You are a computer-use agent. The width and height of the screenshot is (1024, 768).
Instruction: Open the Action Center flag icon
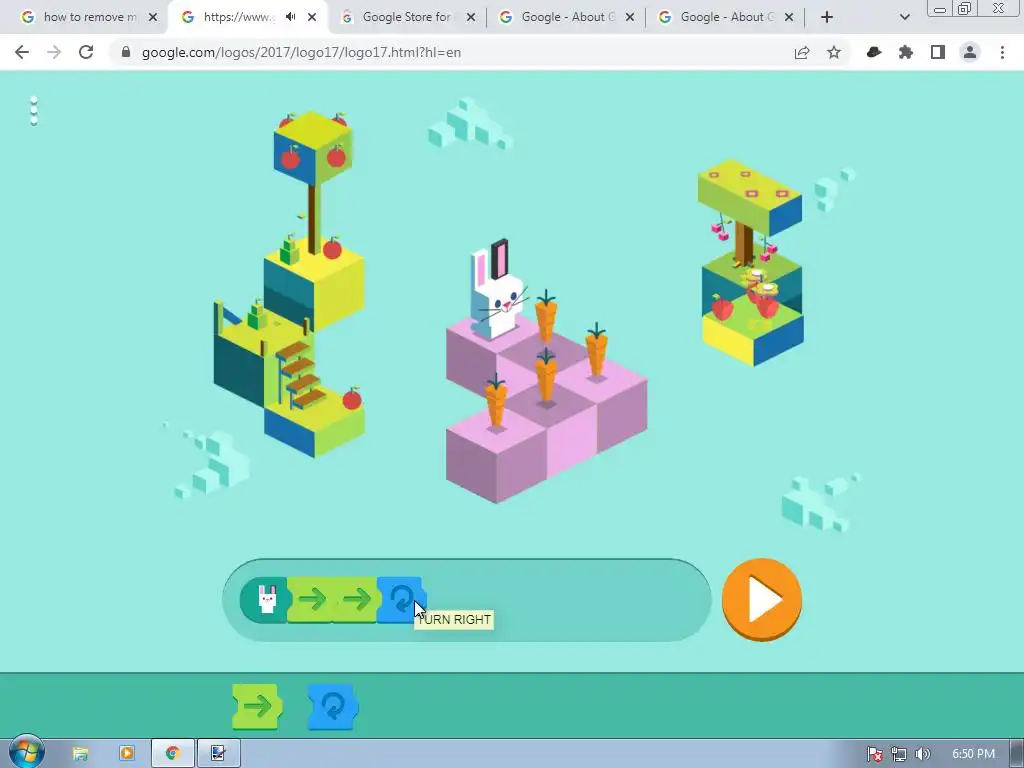click(x=875, y=754)
